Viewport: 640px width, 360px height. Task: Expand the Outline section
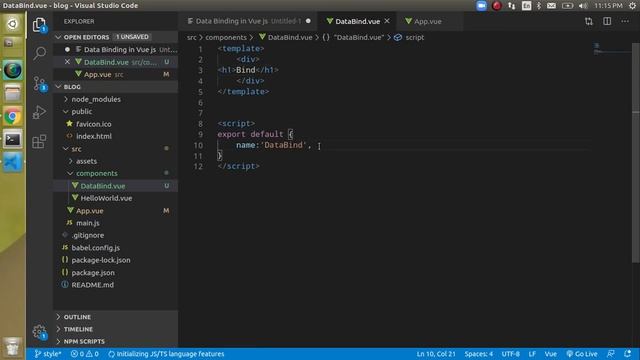pyautogui.click(x=116, y=317)
